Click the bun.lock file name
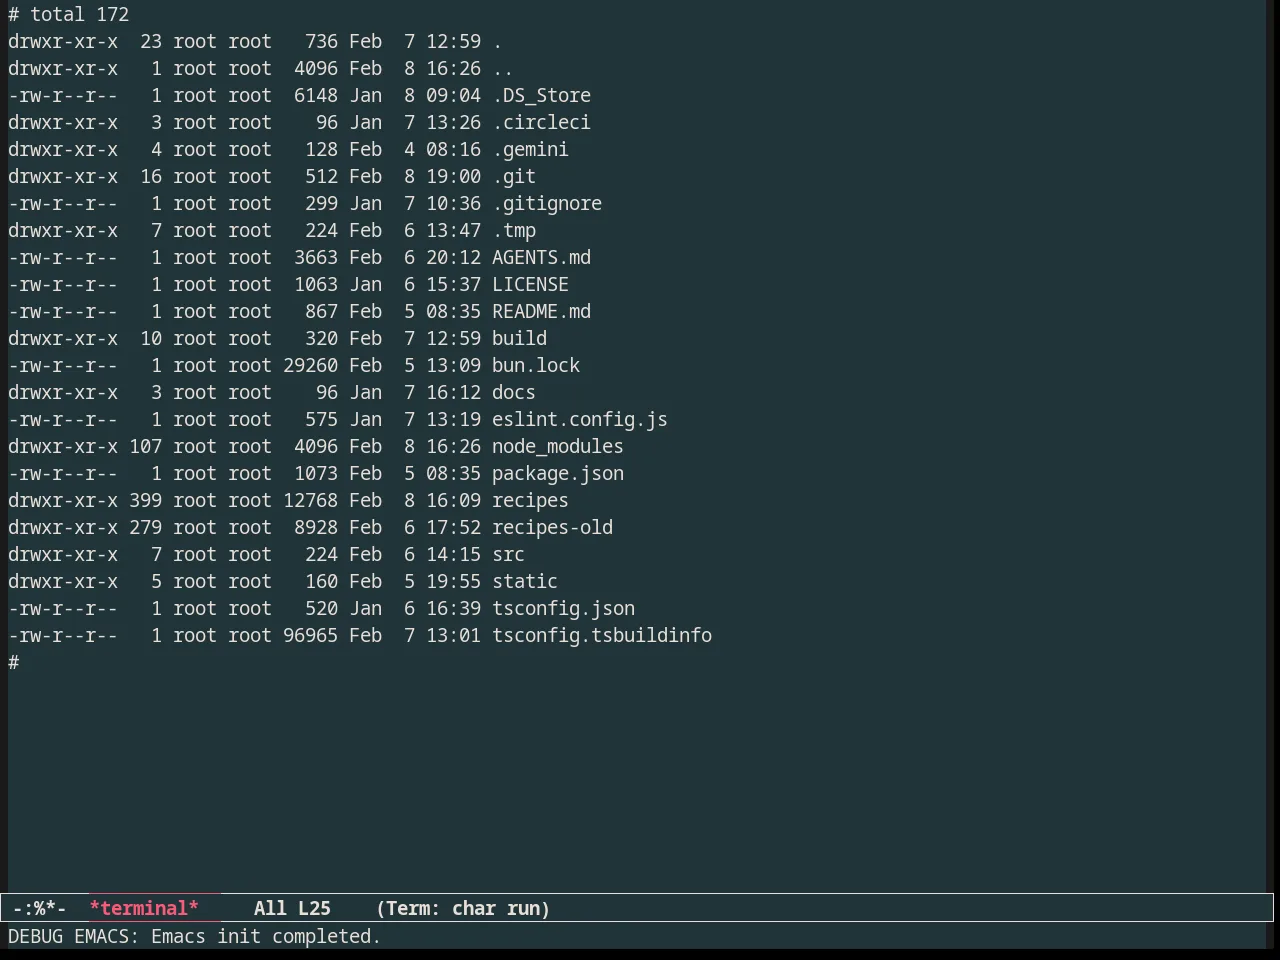 (x=536, y=365)
